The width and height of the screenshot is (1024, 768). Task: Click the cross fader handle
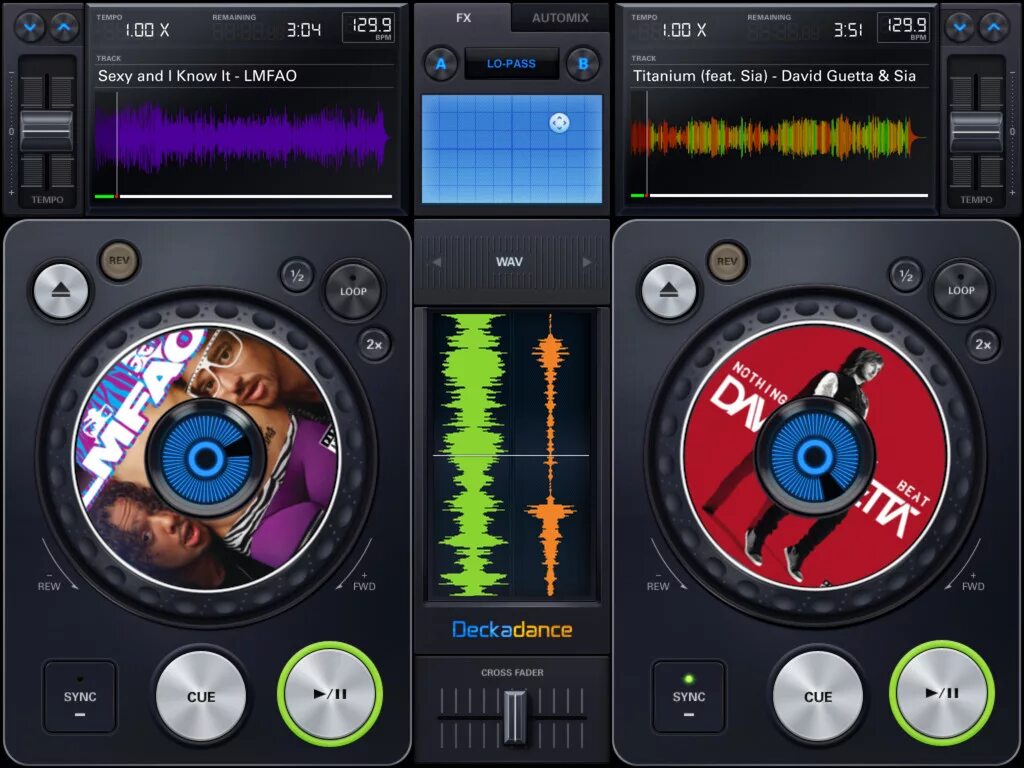(x=514, y=717)
